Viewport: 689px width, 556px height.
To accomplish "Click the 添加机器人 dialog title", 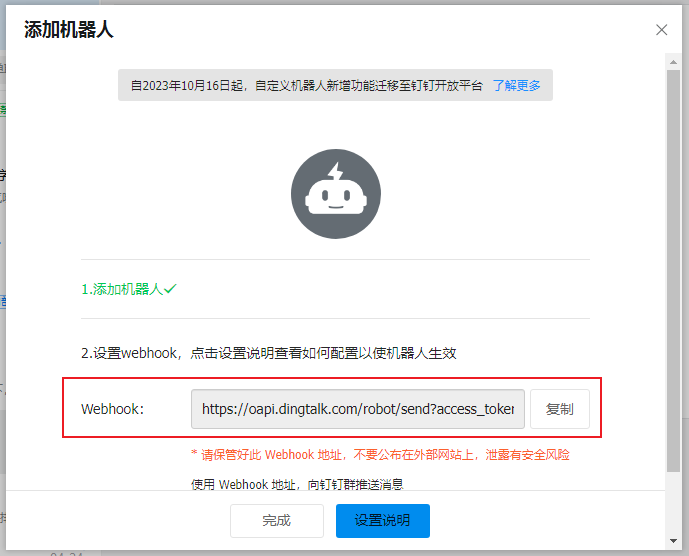I will tap(69, 30).
